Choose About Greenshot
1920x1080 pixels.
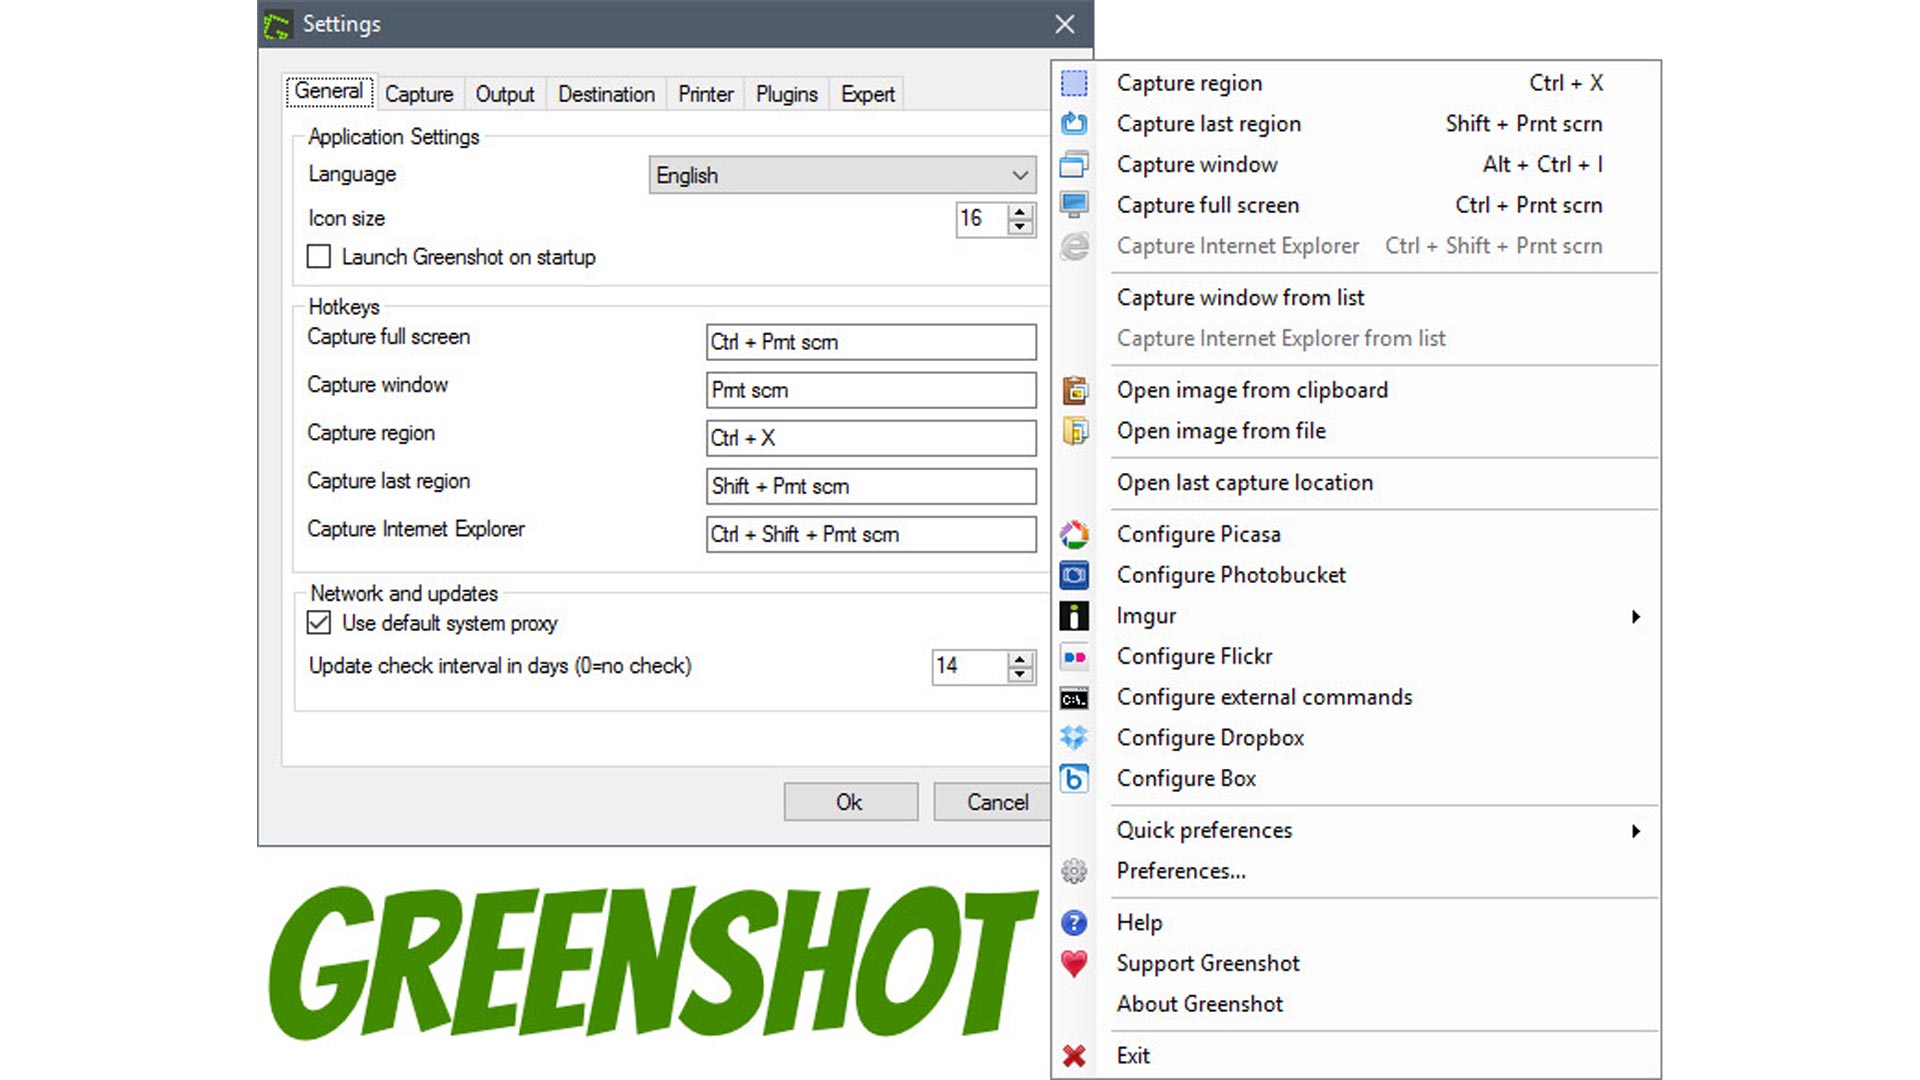click(x=1356, y=1004)
